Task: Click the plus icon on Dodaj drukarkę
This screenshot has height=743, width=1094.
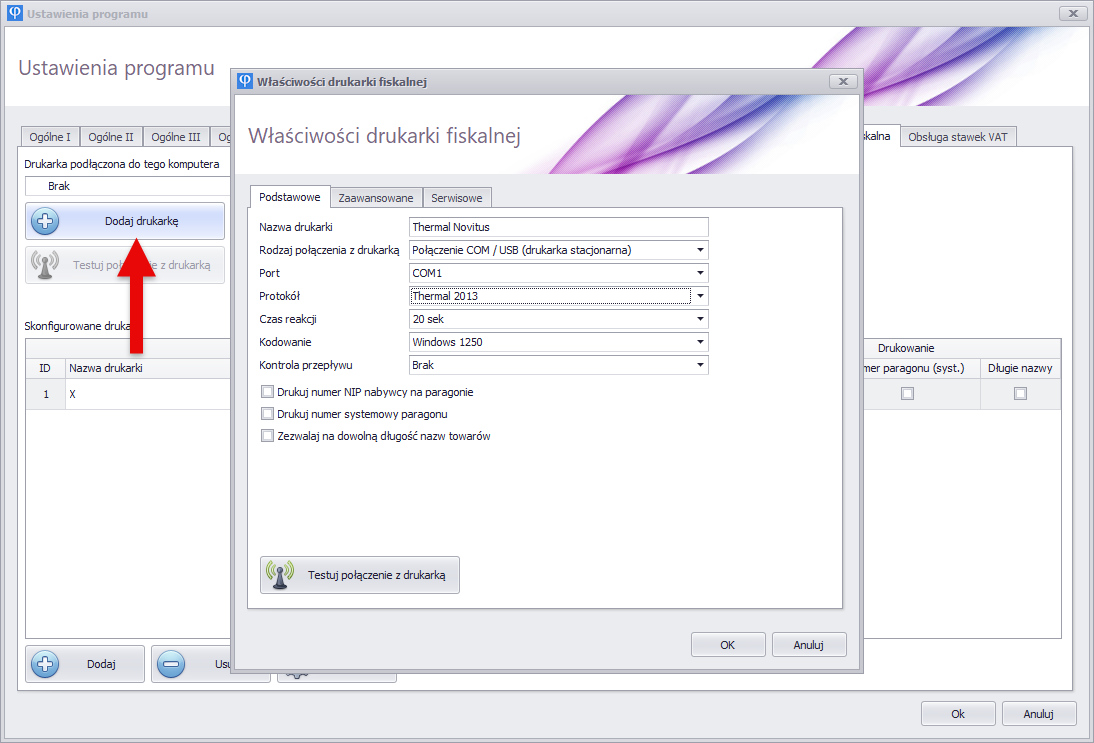Action: point(45,221)
